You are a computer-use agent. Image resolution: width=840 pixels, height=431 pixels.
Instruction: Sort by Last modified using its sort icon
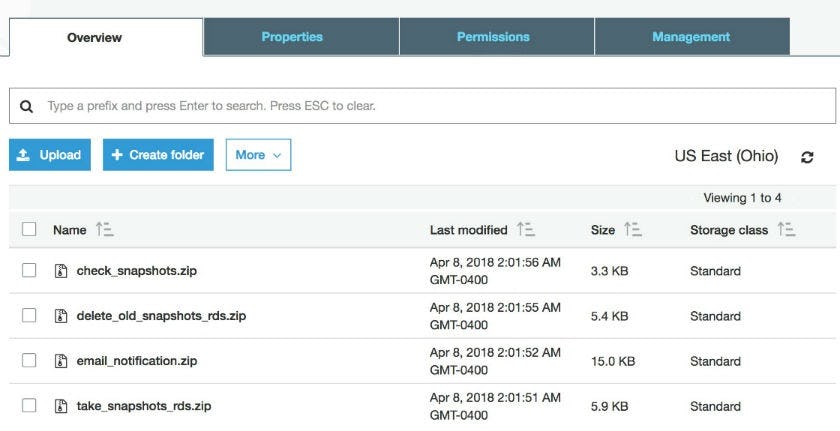point(526,230)
